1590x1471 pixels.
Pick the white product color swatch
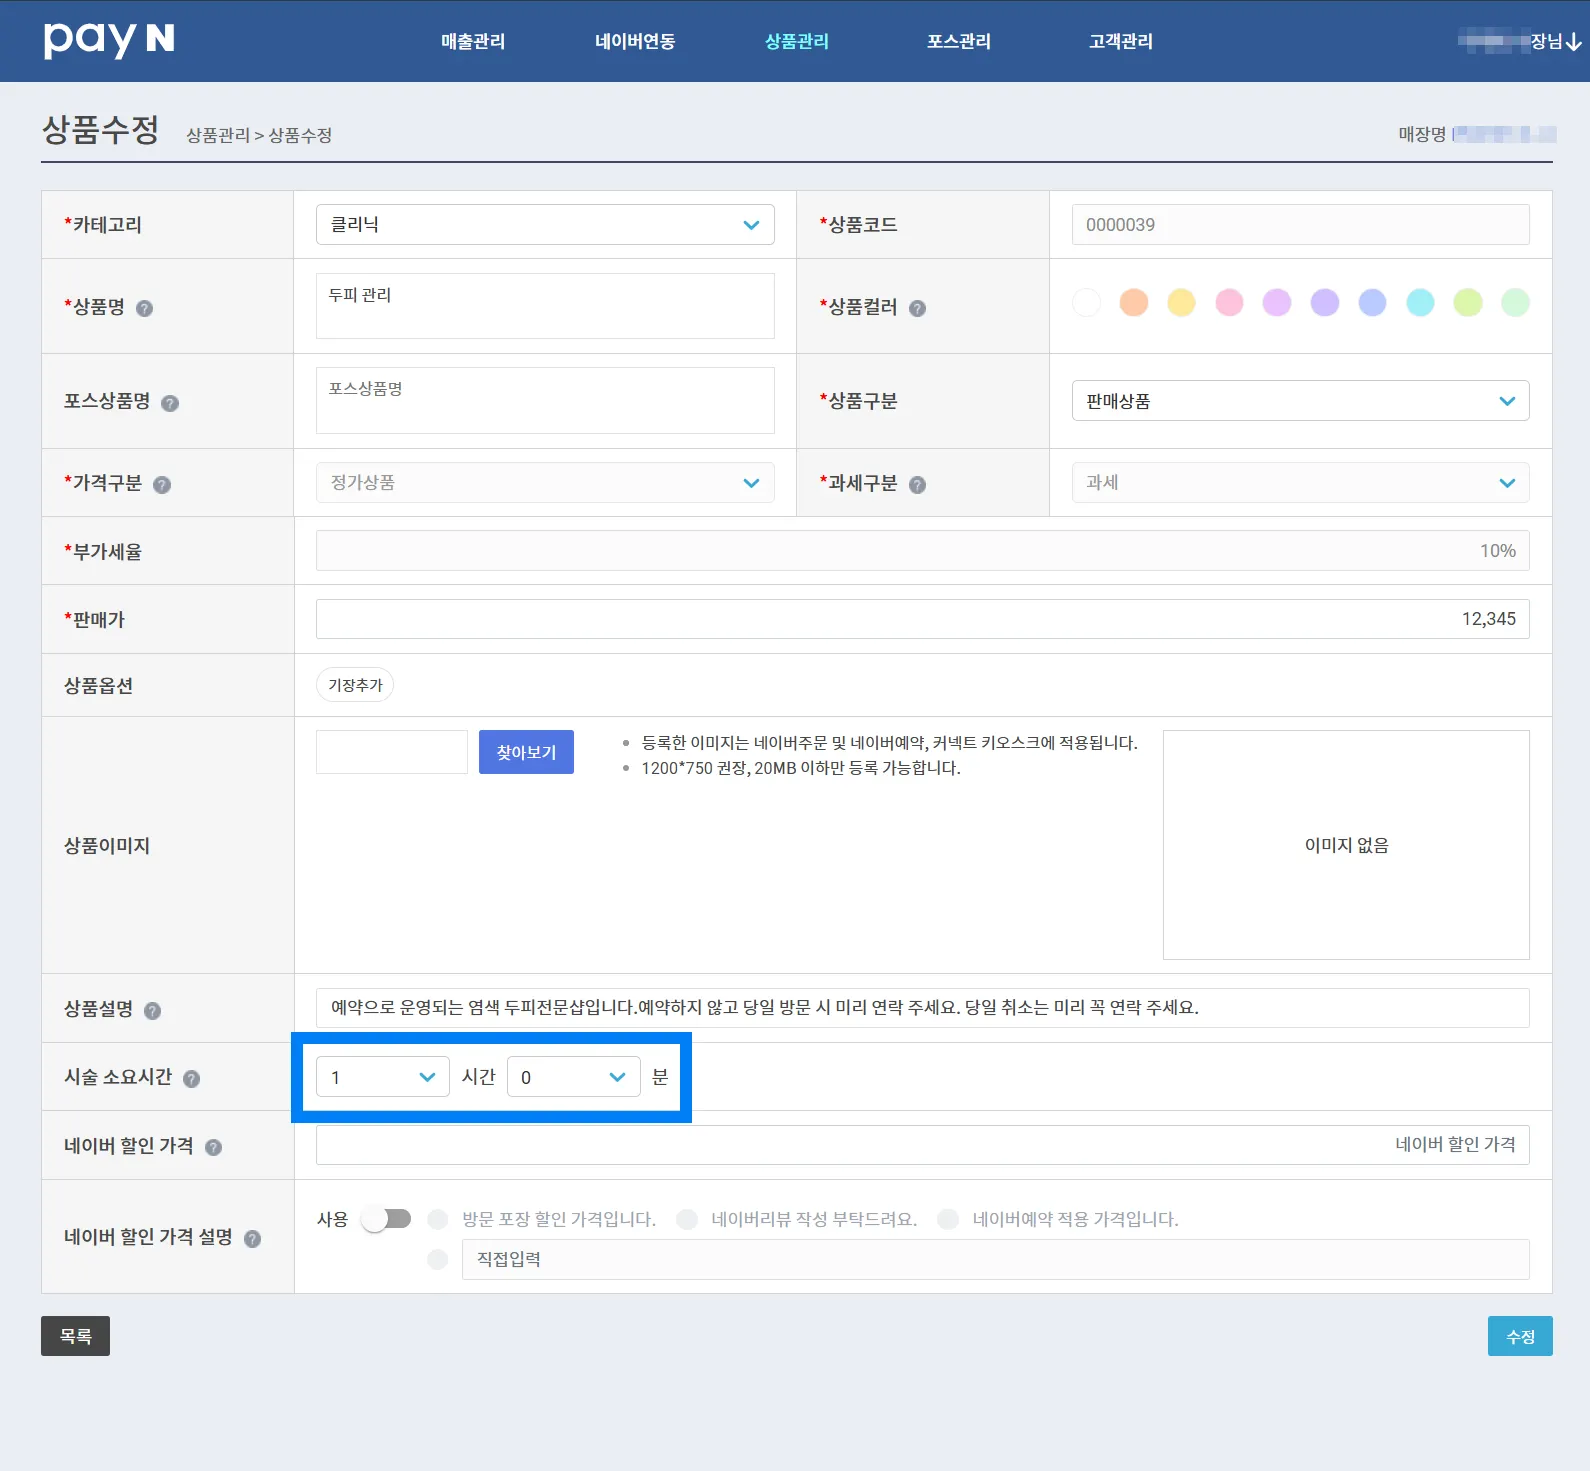(1086, 302)
